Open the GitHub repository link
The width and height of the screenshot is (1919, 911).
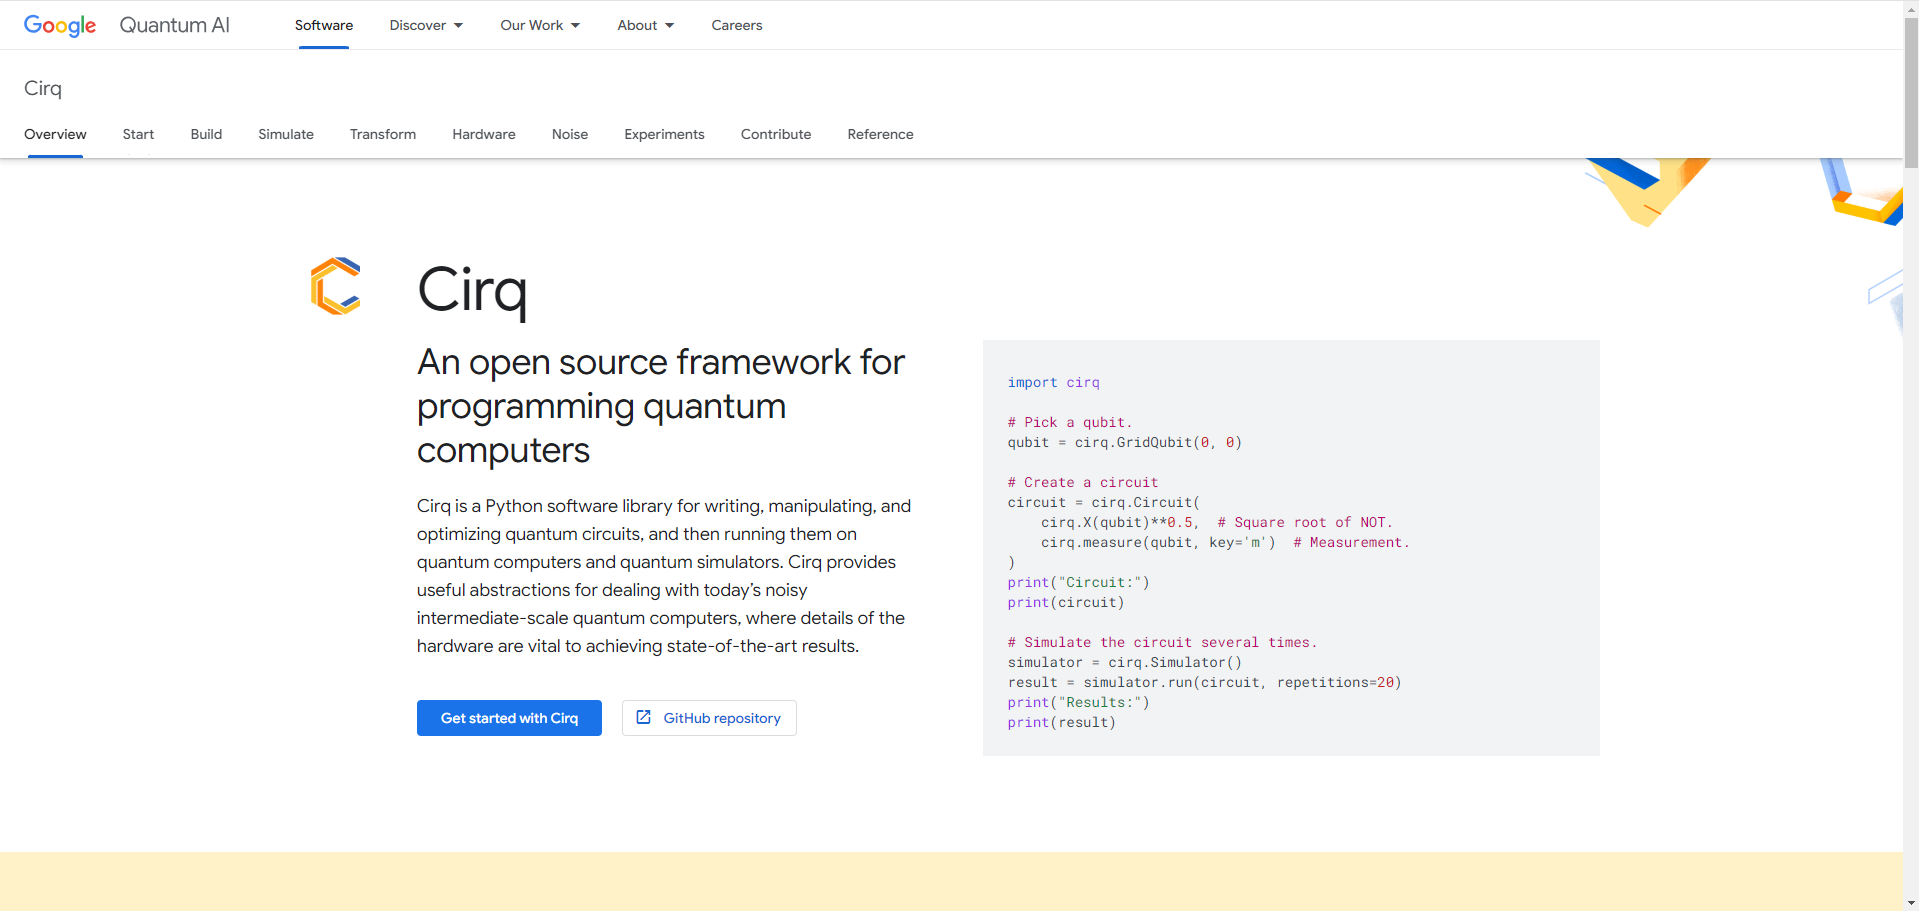click(x=709, y=718)
